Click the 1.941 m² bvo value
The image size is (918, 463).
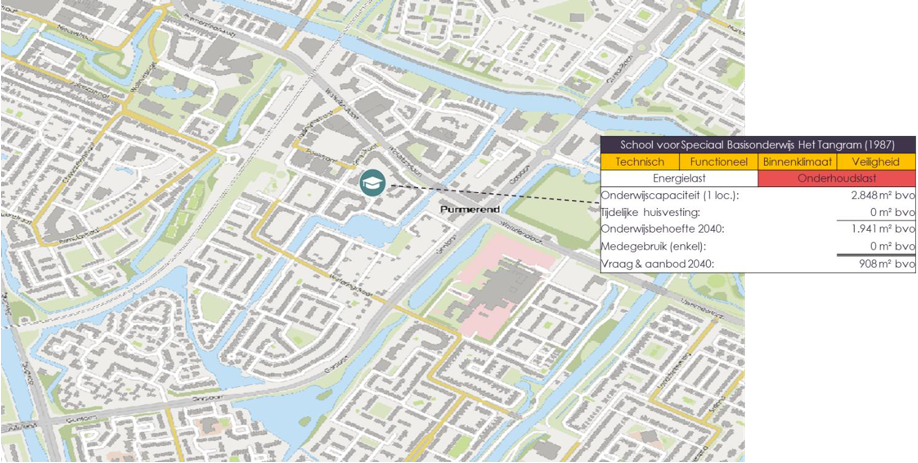pyautogui.click(x=879, y=229)
